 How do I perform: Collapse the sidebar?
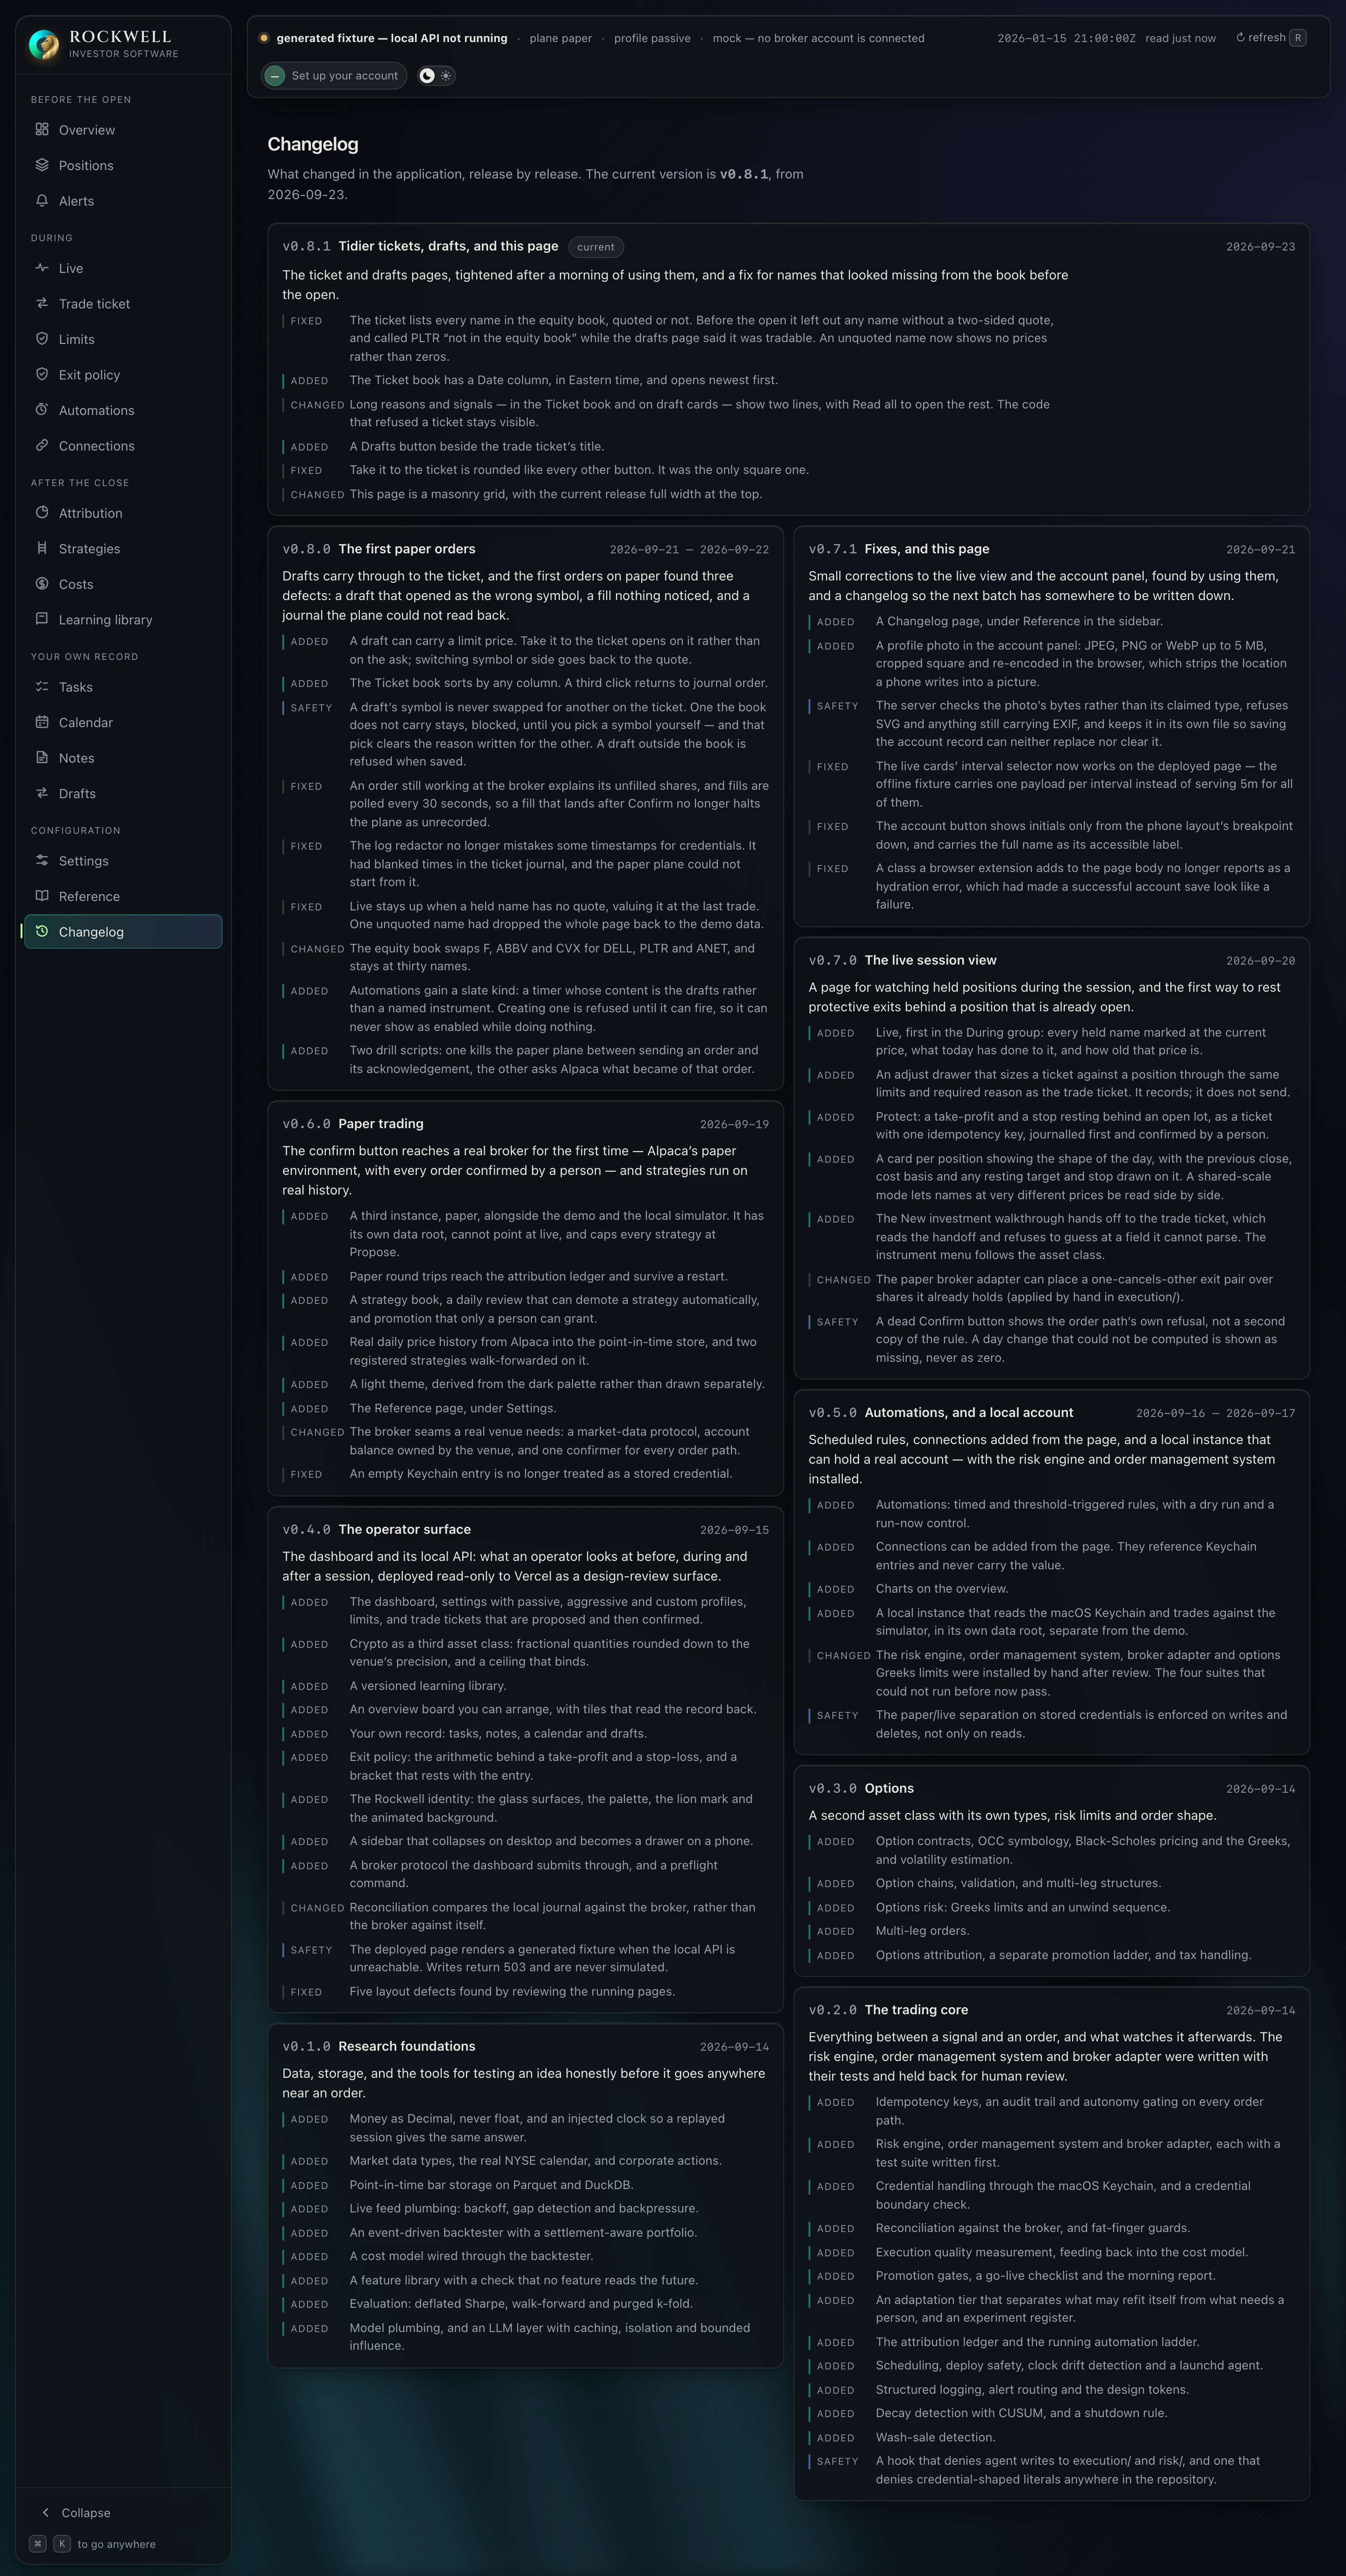pos(76,2512)
